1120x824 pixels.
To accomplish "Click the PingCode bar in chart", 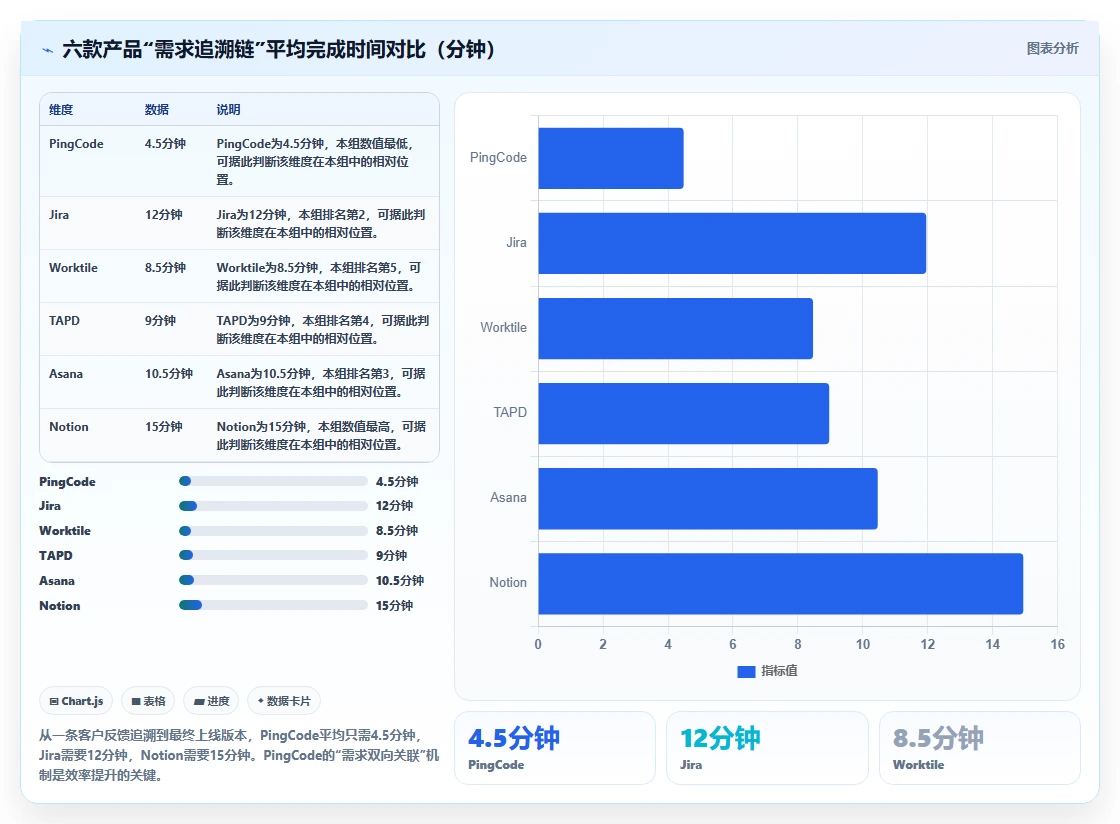I will [611, 159].
